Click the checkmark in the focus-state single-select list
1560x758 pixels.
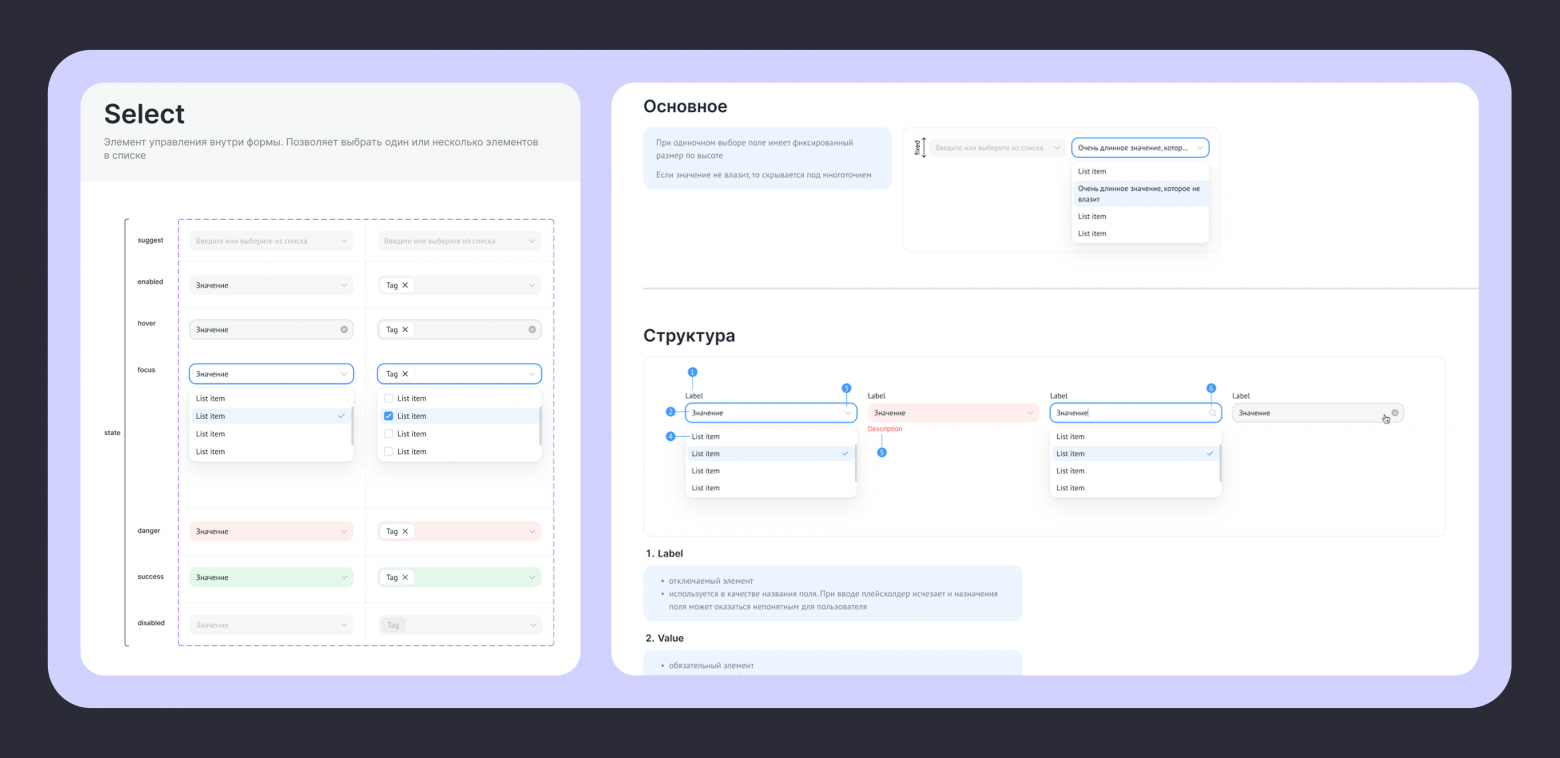pyautogui.click(x=342, y=416)
